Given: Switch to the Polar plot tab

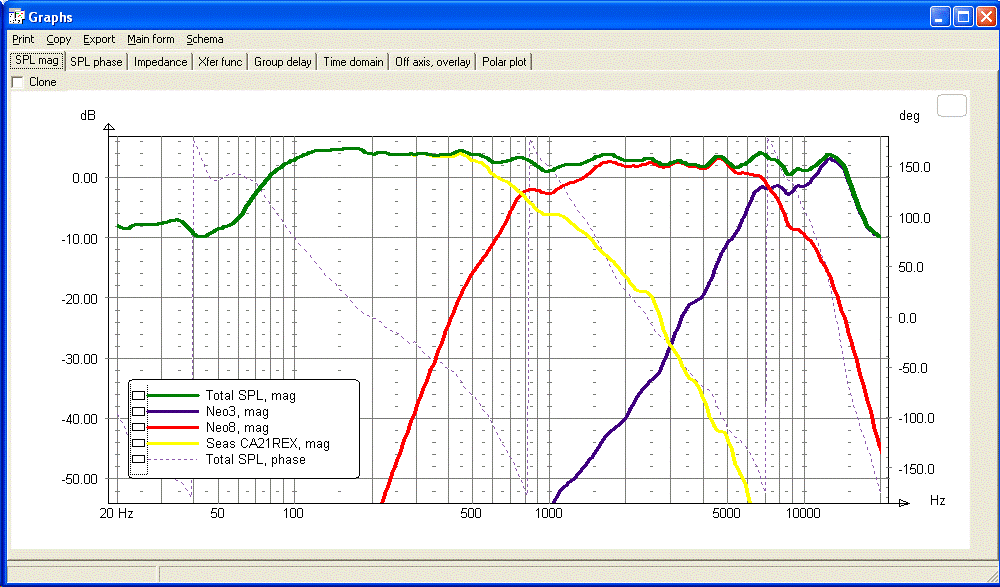Looking at the screenshot, I should [x=504, y=62].
